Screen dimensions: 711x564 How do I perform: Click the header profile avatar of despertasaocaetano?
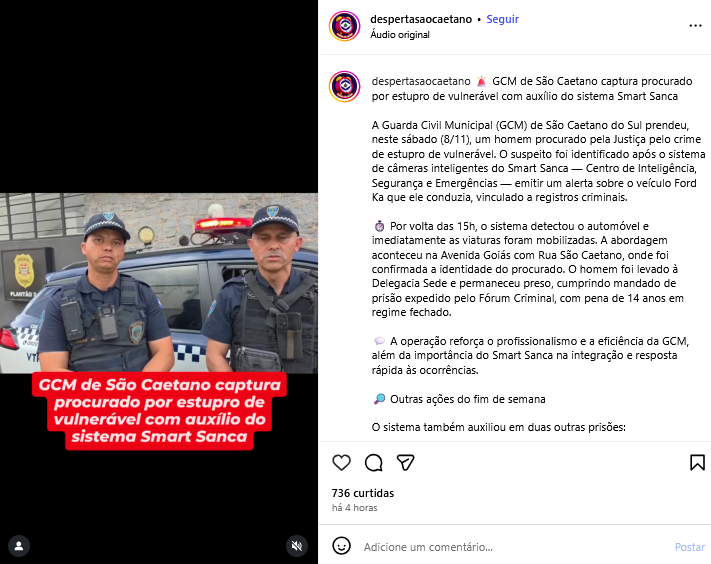coord(345,26)
